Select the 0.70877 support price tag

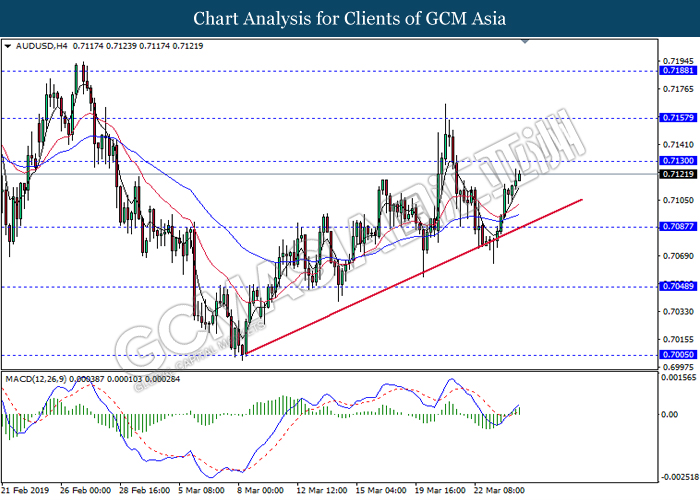[679, 227]
